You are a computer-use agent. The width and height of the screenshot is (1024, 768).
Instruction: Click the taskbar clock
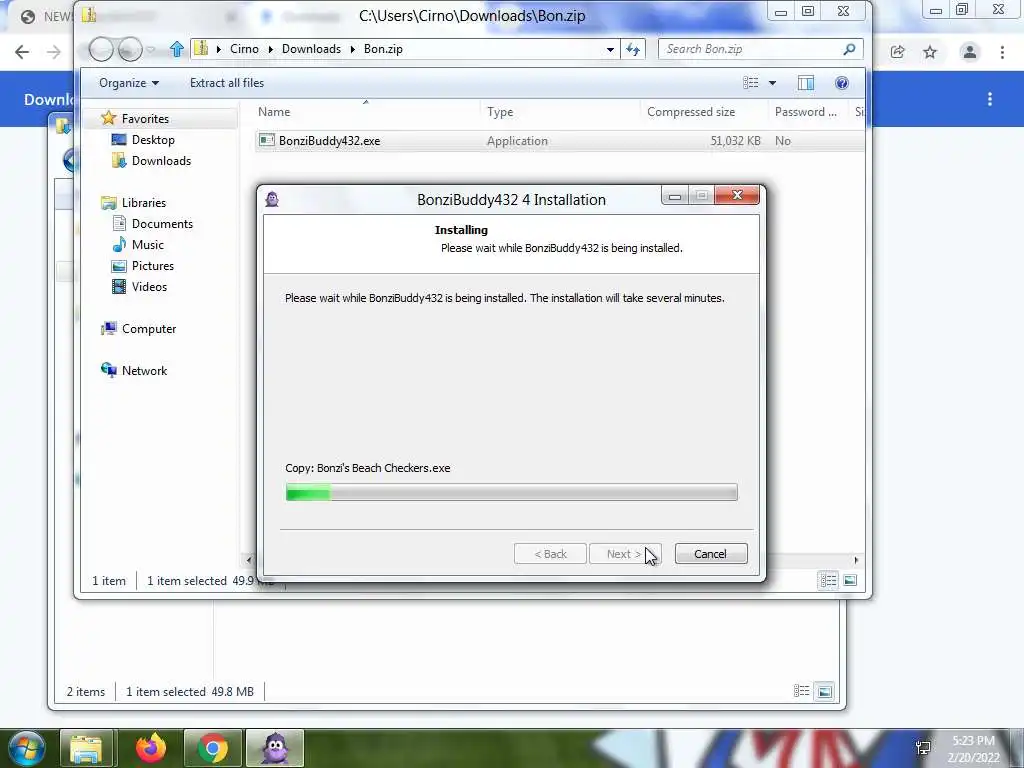973,749
